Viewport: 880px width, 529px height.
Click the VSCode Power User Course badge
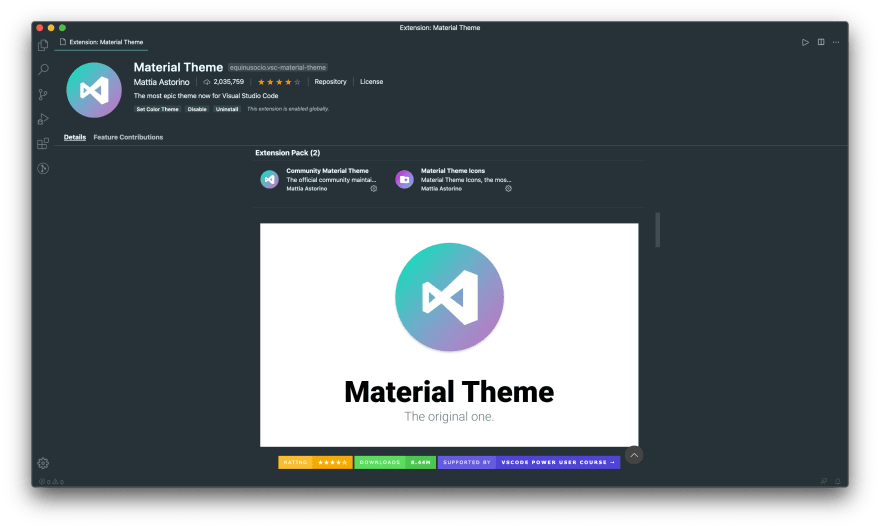pyautogui.click(x=529, y=462)
